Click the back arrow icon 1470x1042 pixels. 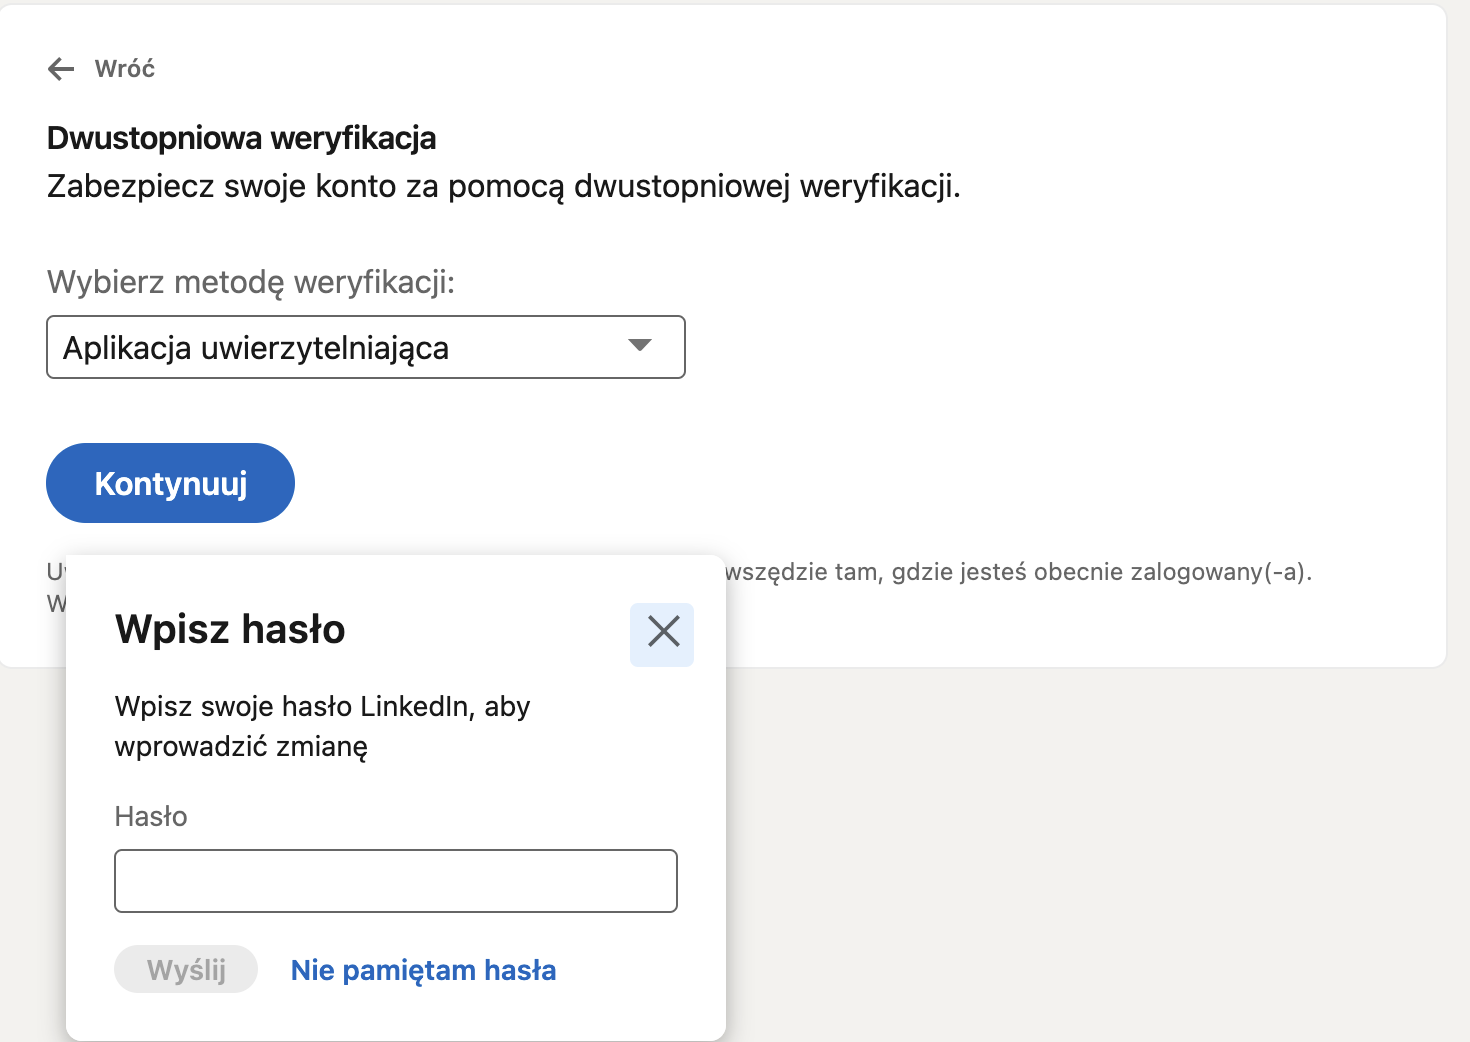pyautogui.click(x=61, y=69)
